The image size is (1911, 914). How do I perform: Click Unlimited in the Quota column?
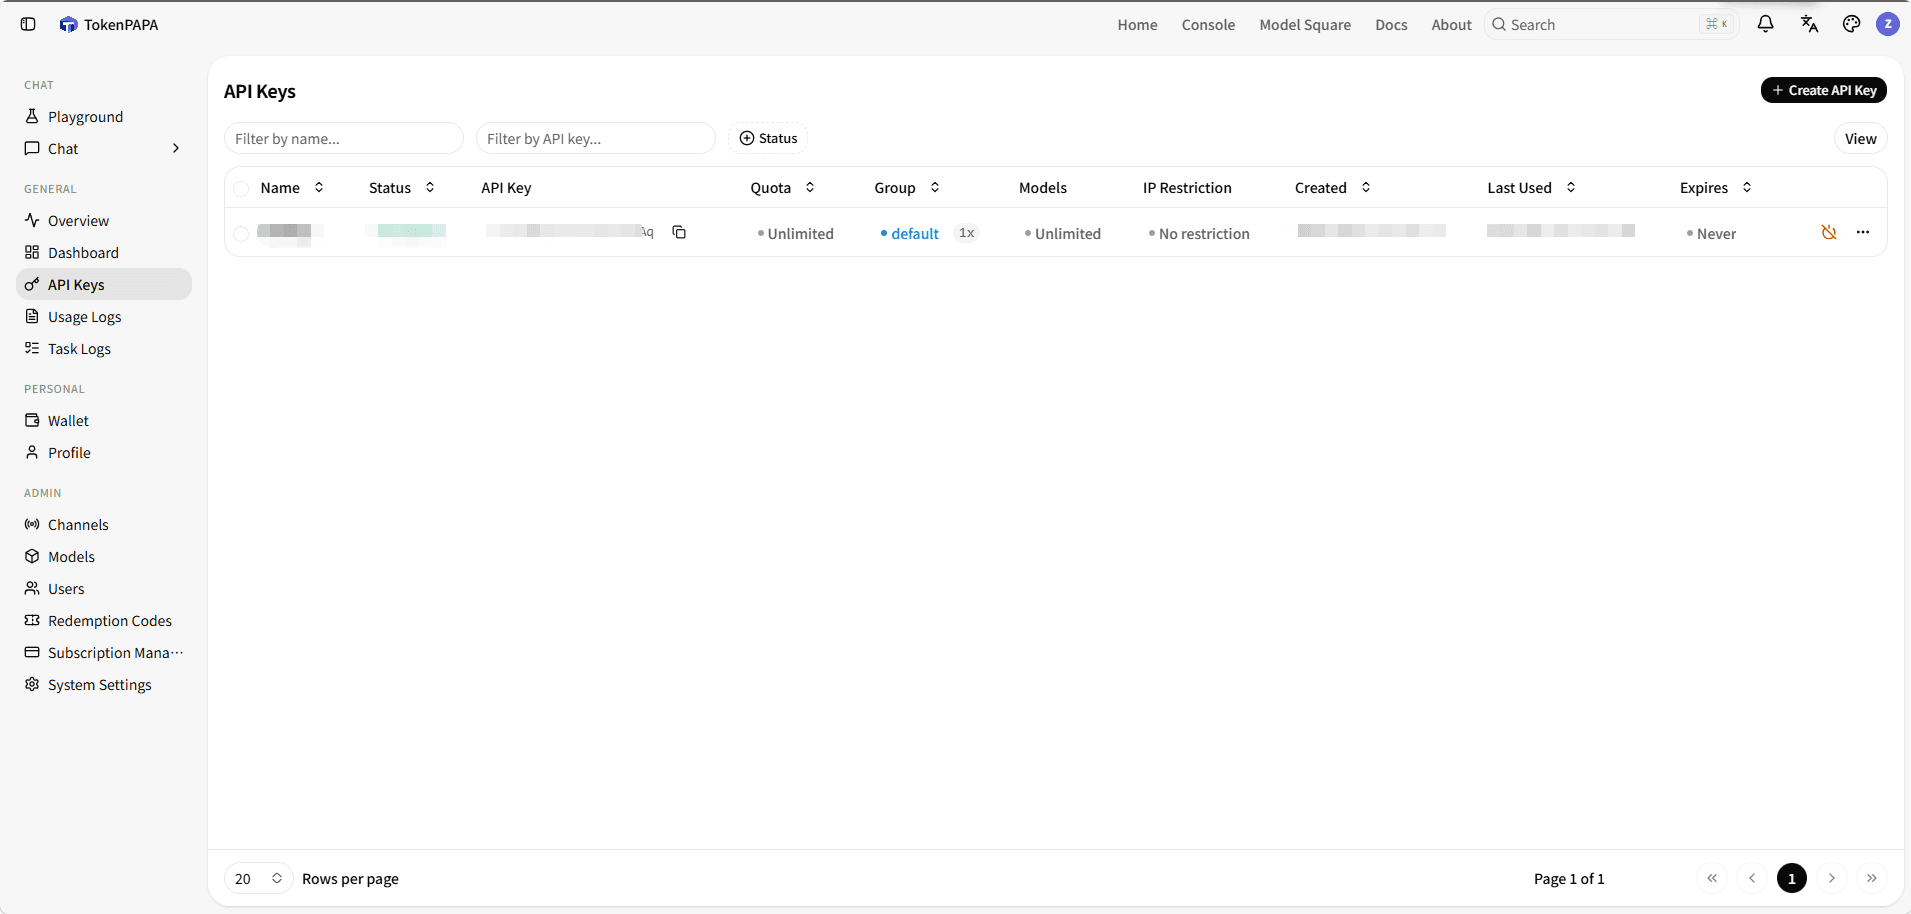point(795,234)
